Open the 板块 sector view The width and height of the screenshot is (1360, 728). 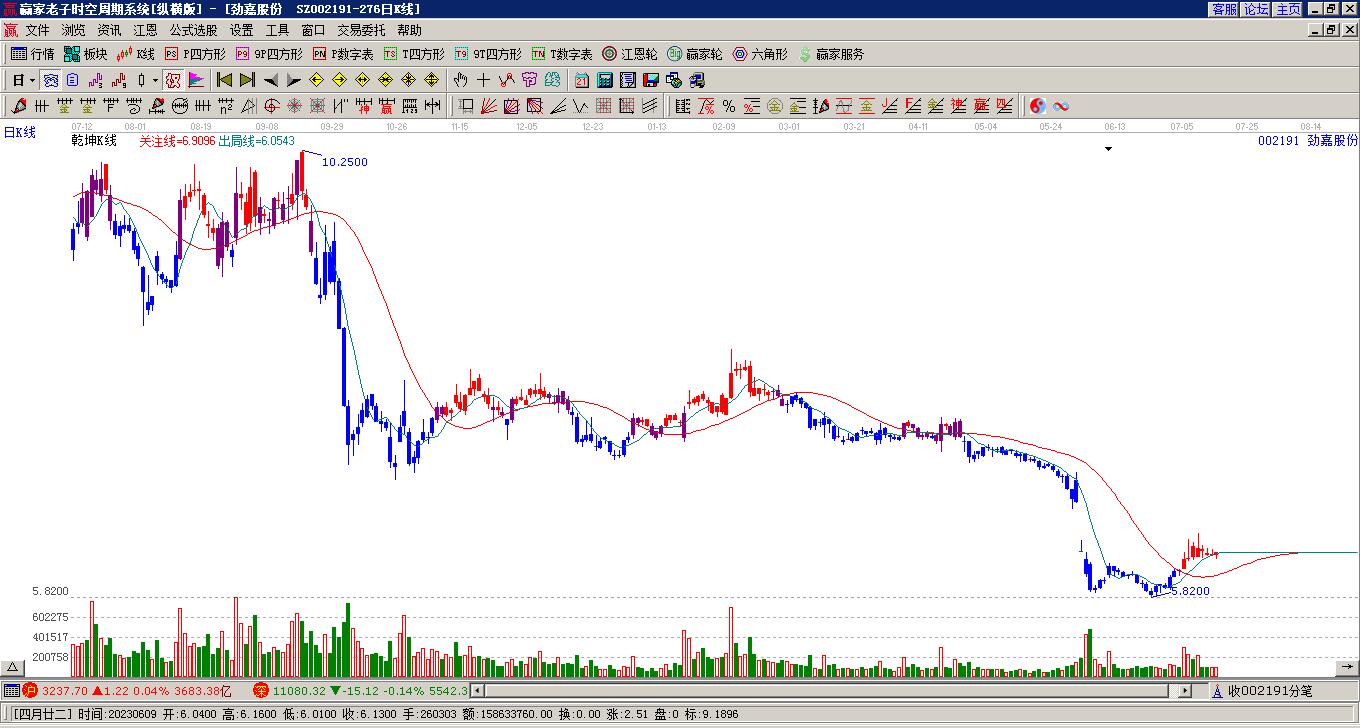85,54
